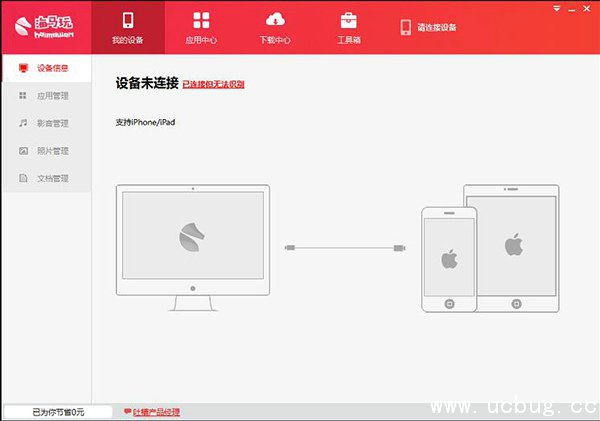The height and width of the screenshot is (421, 600).
Task: Open 文档管理 document section
Action: [47, 178]
